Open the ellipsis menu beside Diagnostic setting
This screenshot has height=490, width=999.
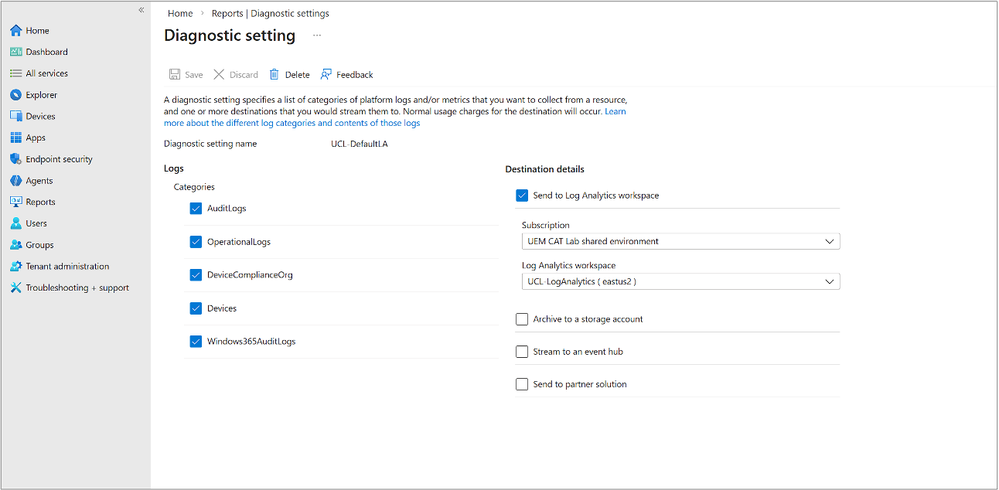[318, 35]
